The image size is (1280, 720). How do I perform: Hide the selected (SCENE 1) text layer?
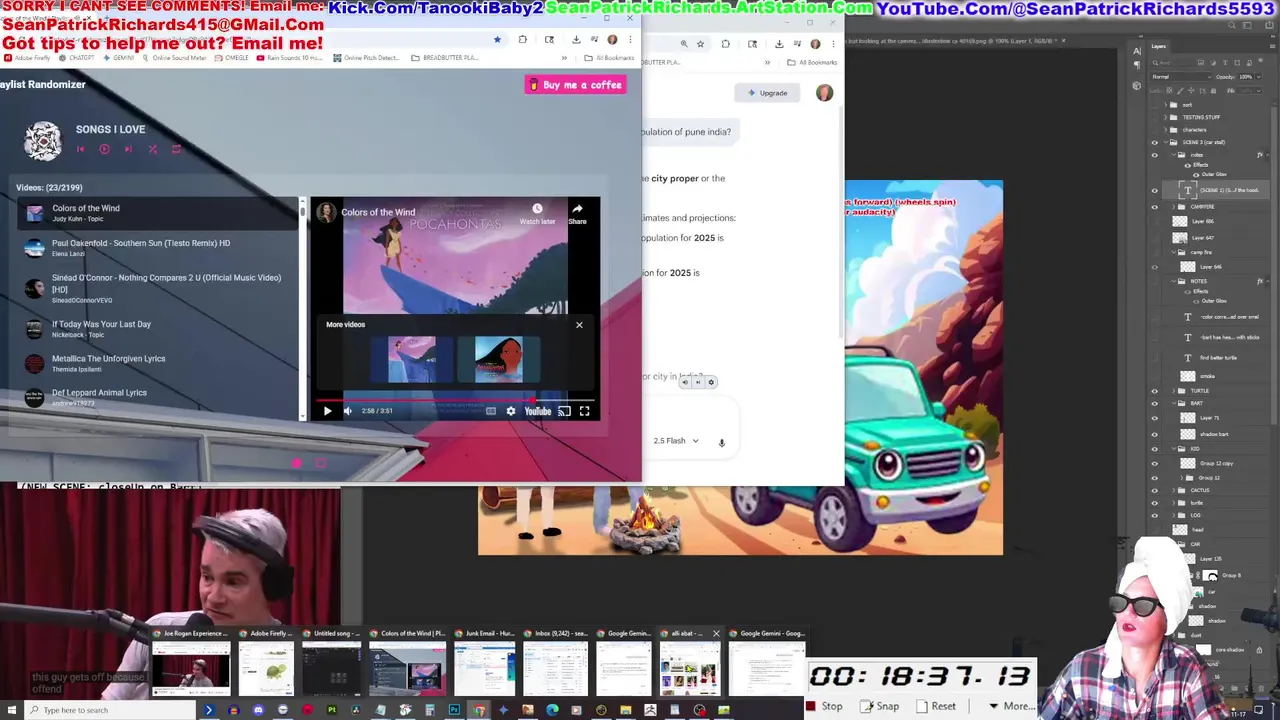[x=1155, y=190]
